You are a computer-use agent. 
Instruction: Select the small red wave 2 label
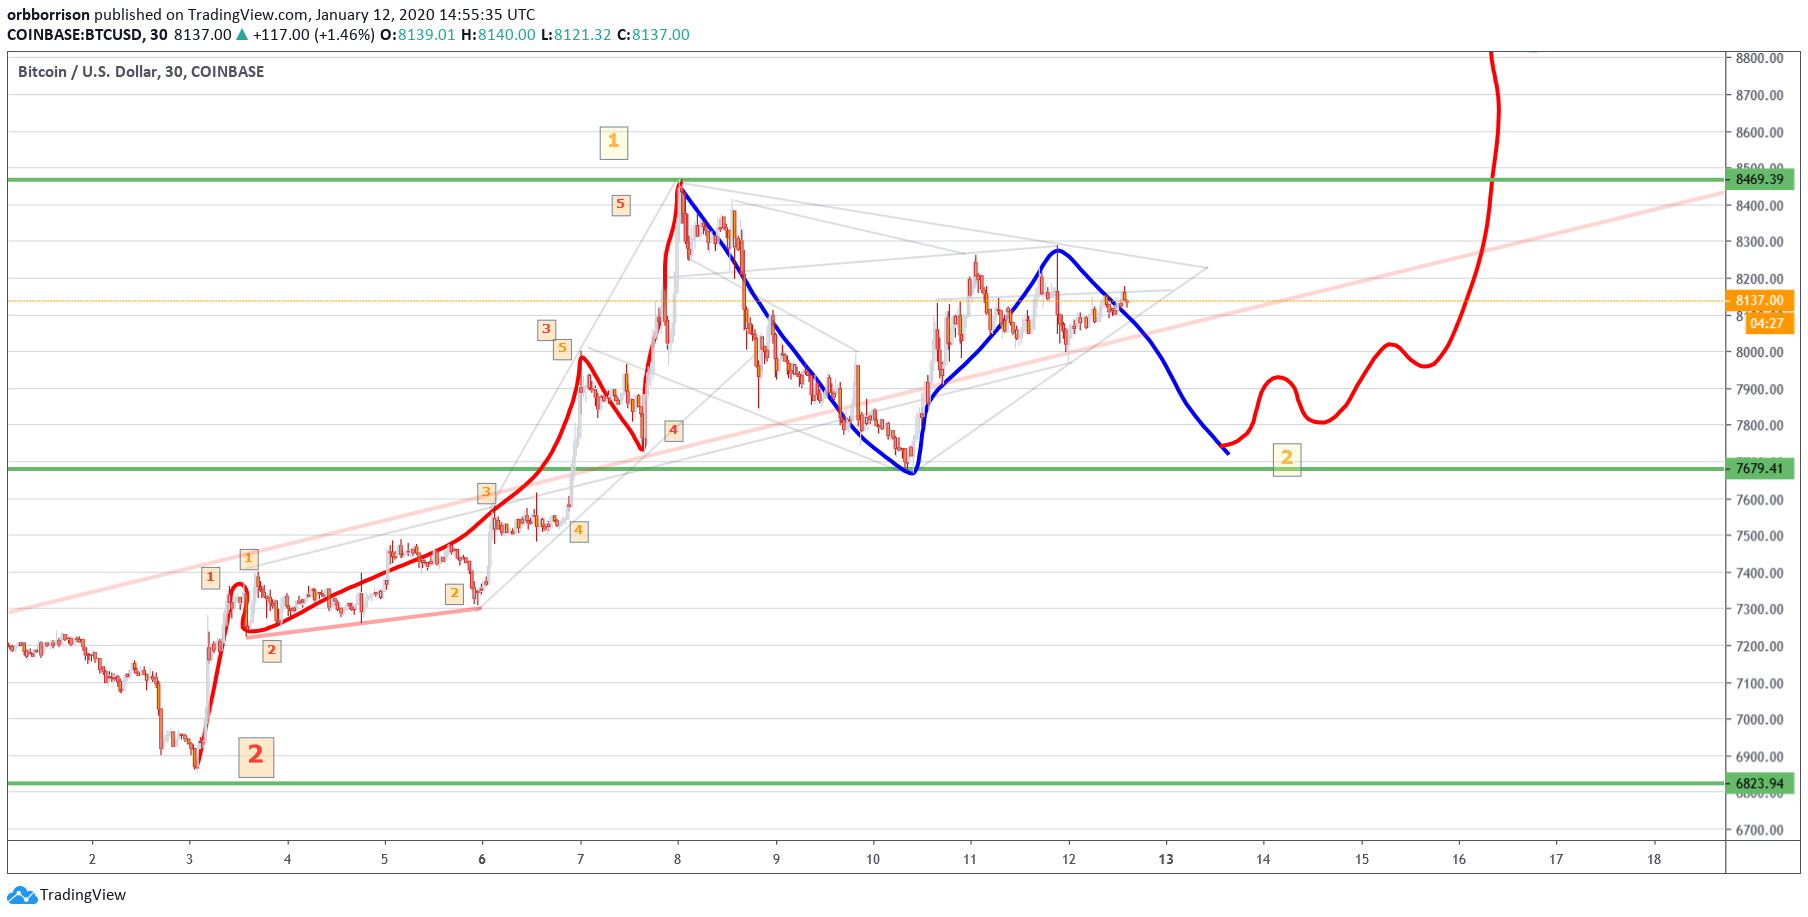[271, 651]
